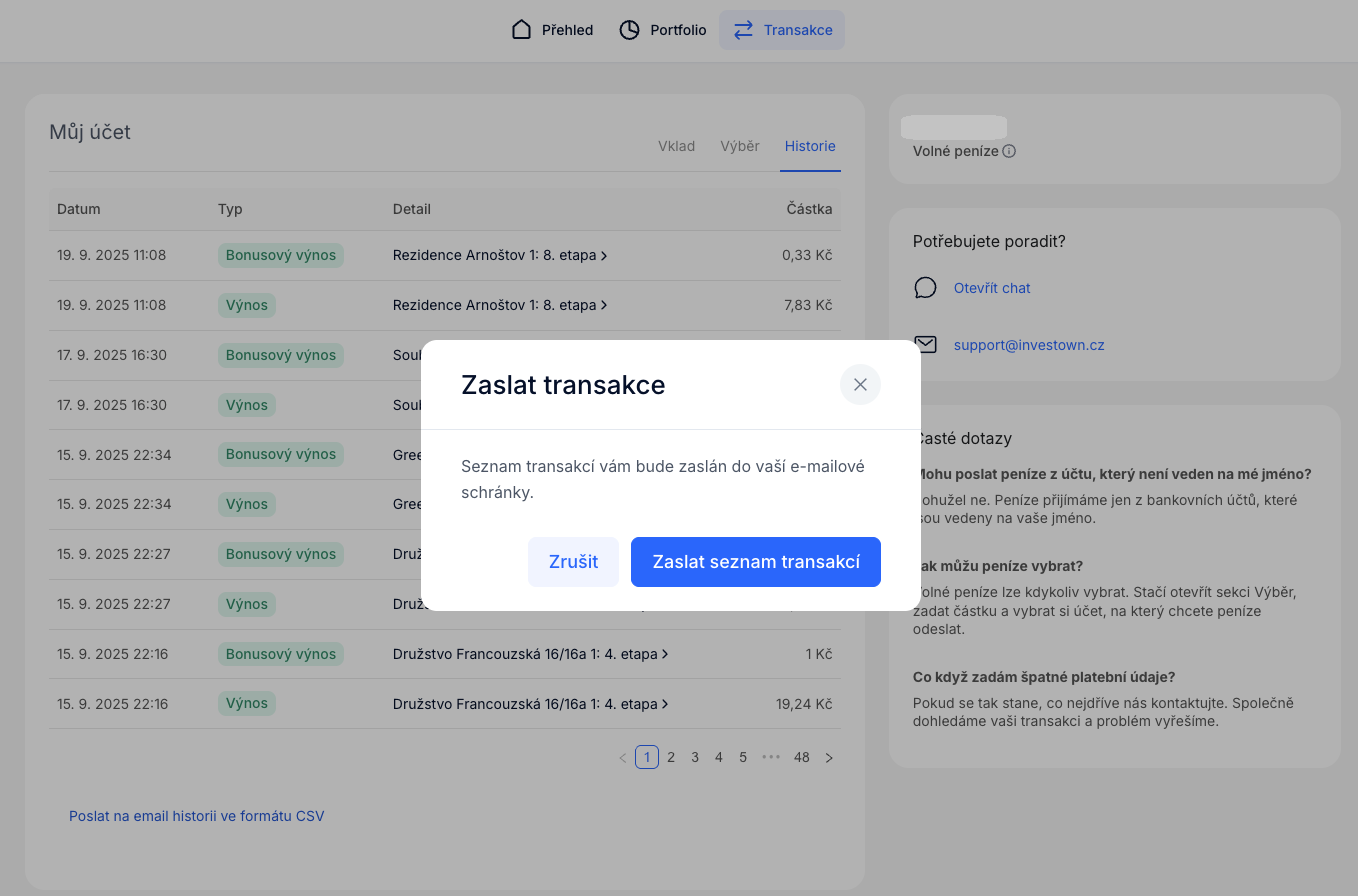Click info icon next to Volné peníze

[1009, 151]
